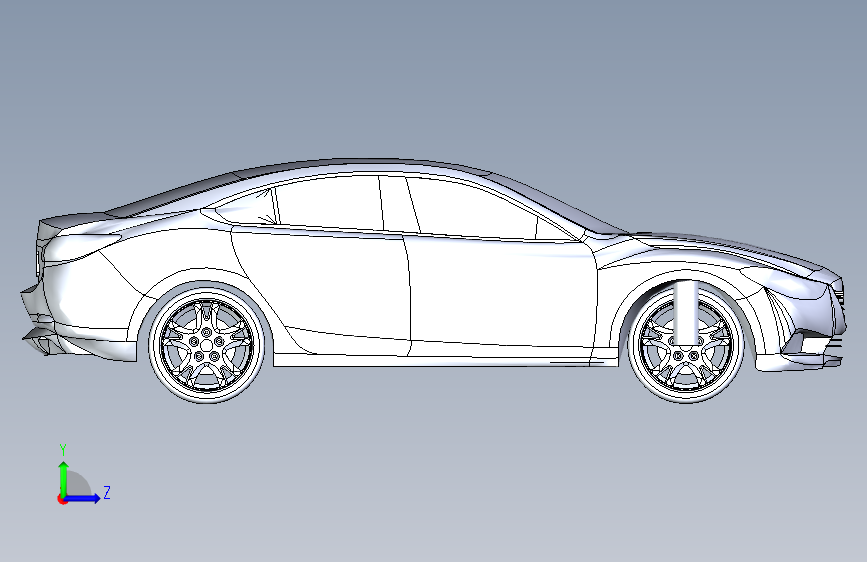Select the rear wheel rim of the car

click(x=206, y=344)
